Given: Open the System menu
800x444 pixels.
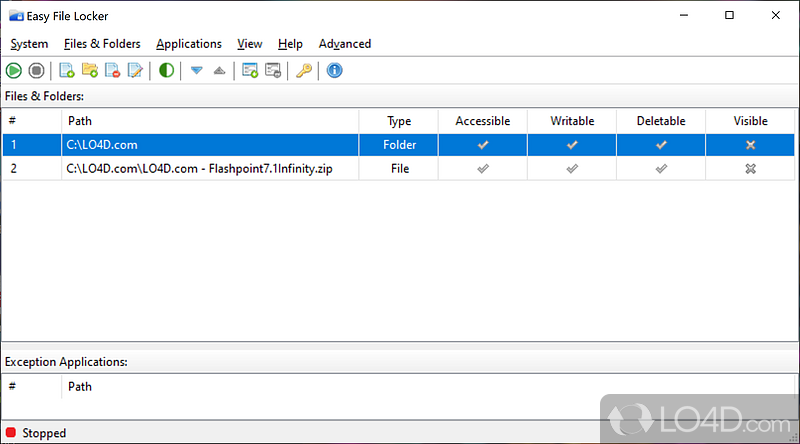Looking at the screenshot, I should click(29, 44).
